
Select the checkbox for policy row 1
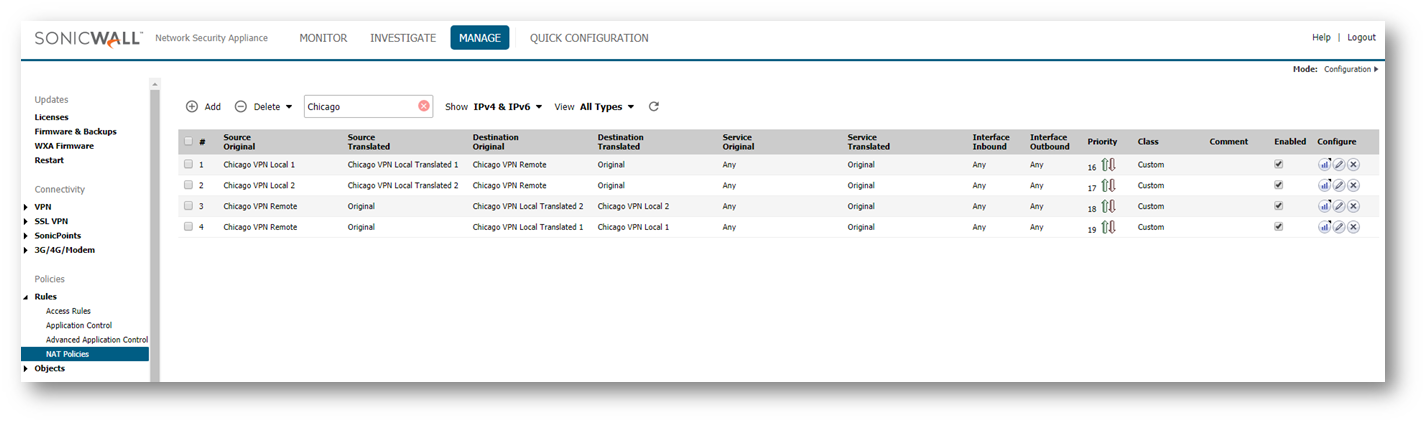[188, 164]
